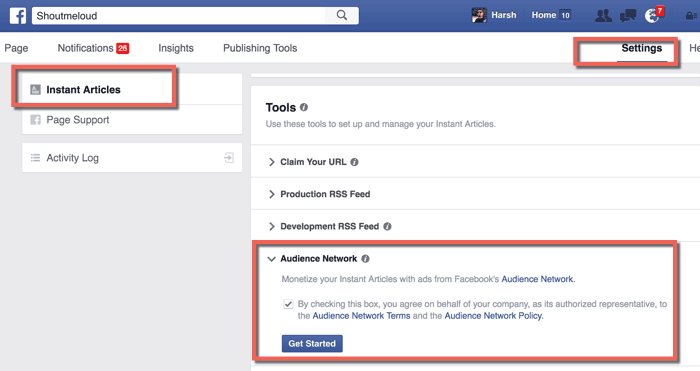Click the search magnifier icon
The width and height of the screenshot is (700, 371).
[342, 15]
